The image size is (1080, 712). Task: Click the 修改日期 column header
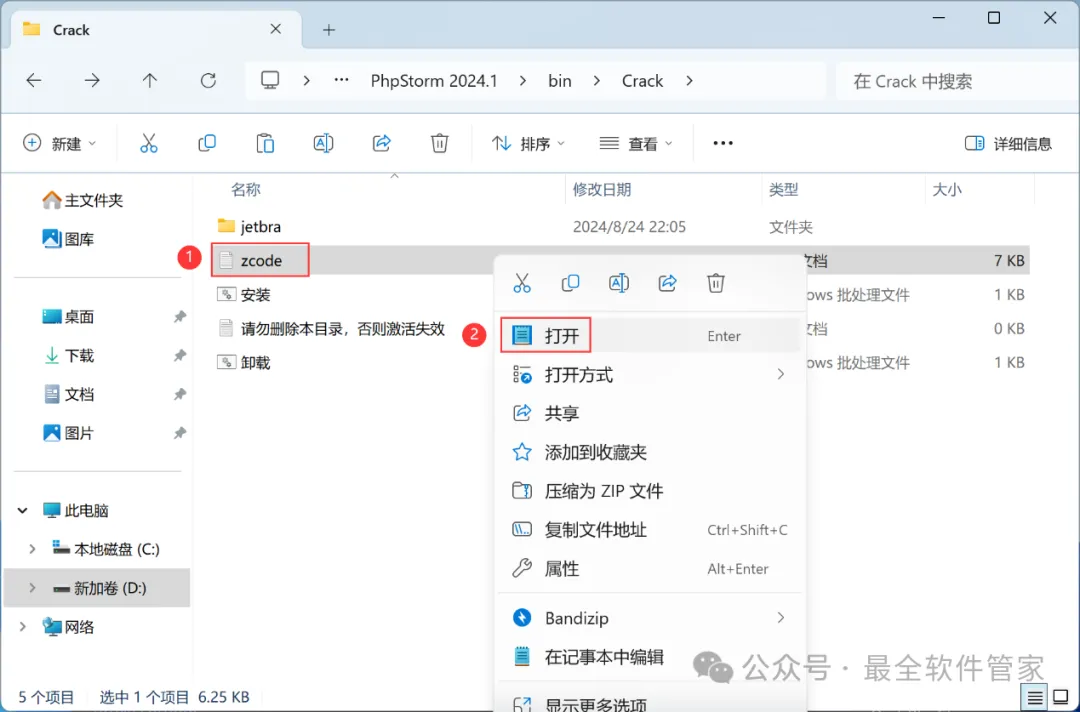[602, 189]
